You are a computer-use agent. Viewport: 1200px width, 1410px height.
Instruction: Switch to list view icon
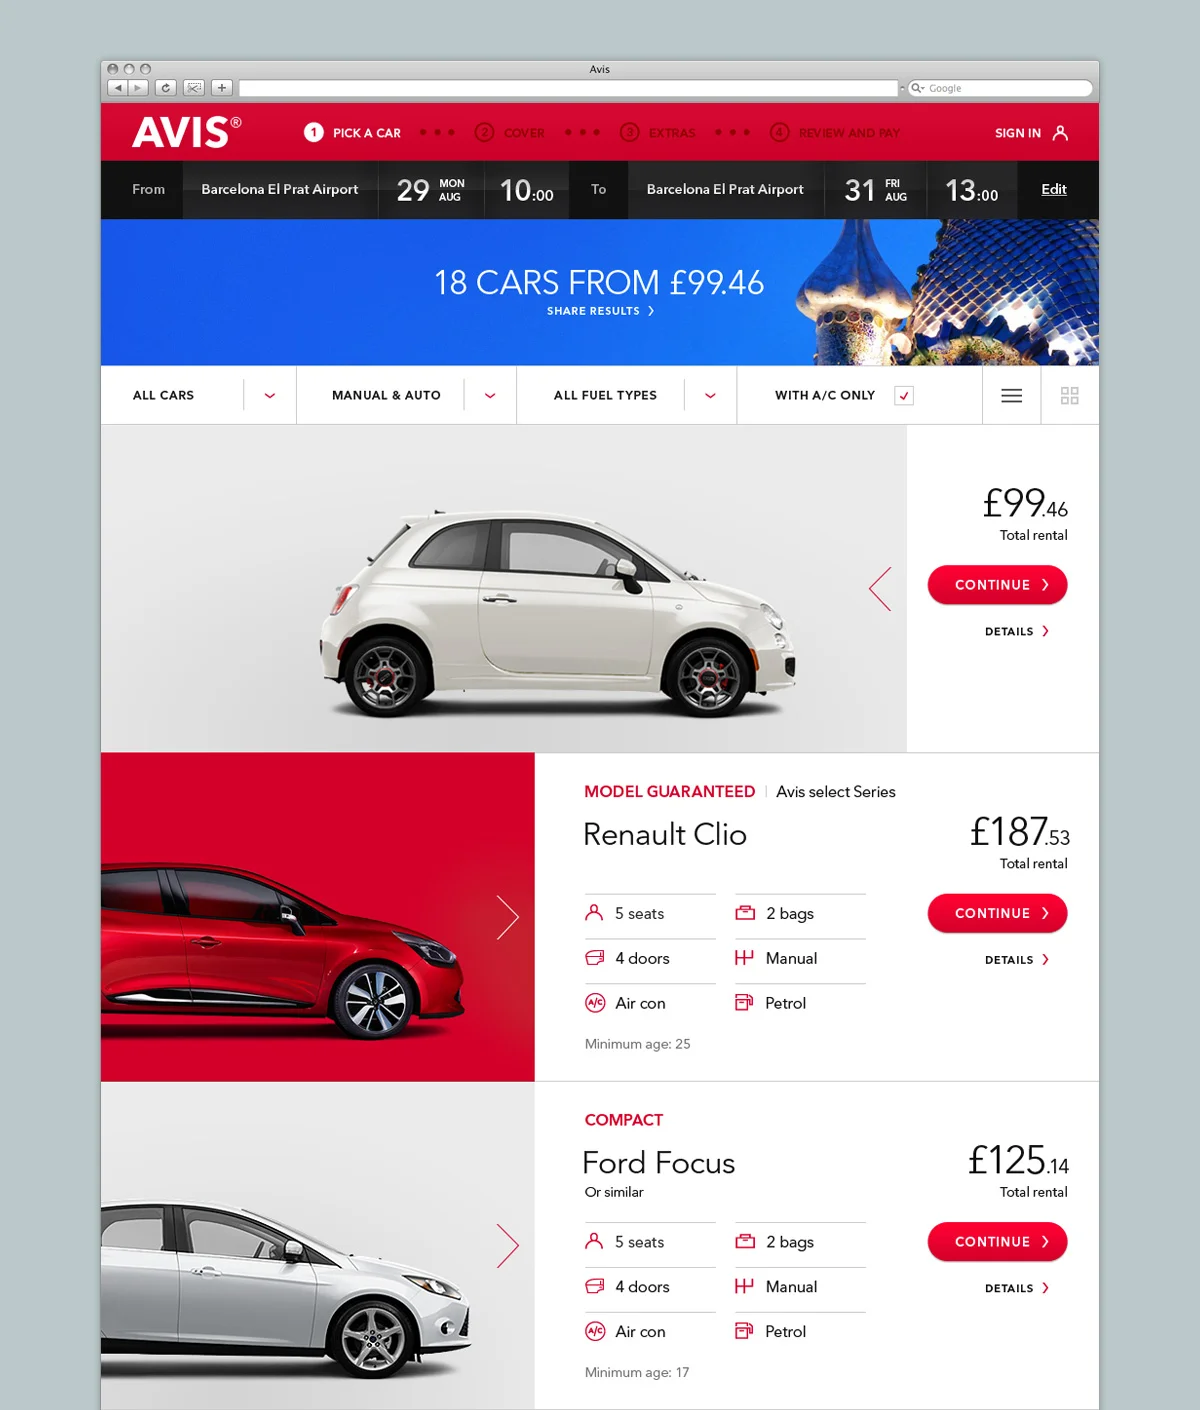[x=1011, y=396]
